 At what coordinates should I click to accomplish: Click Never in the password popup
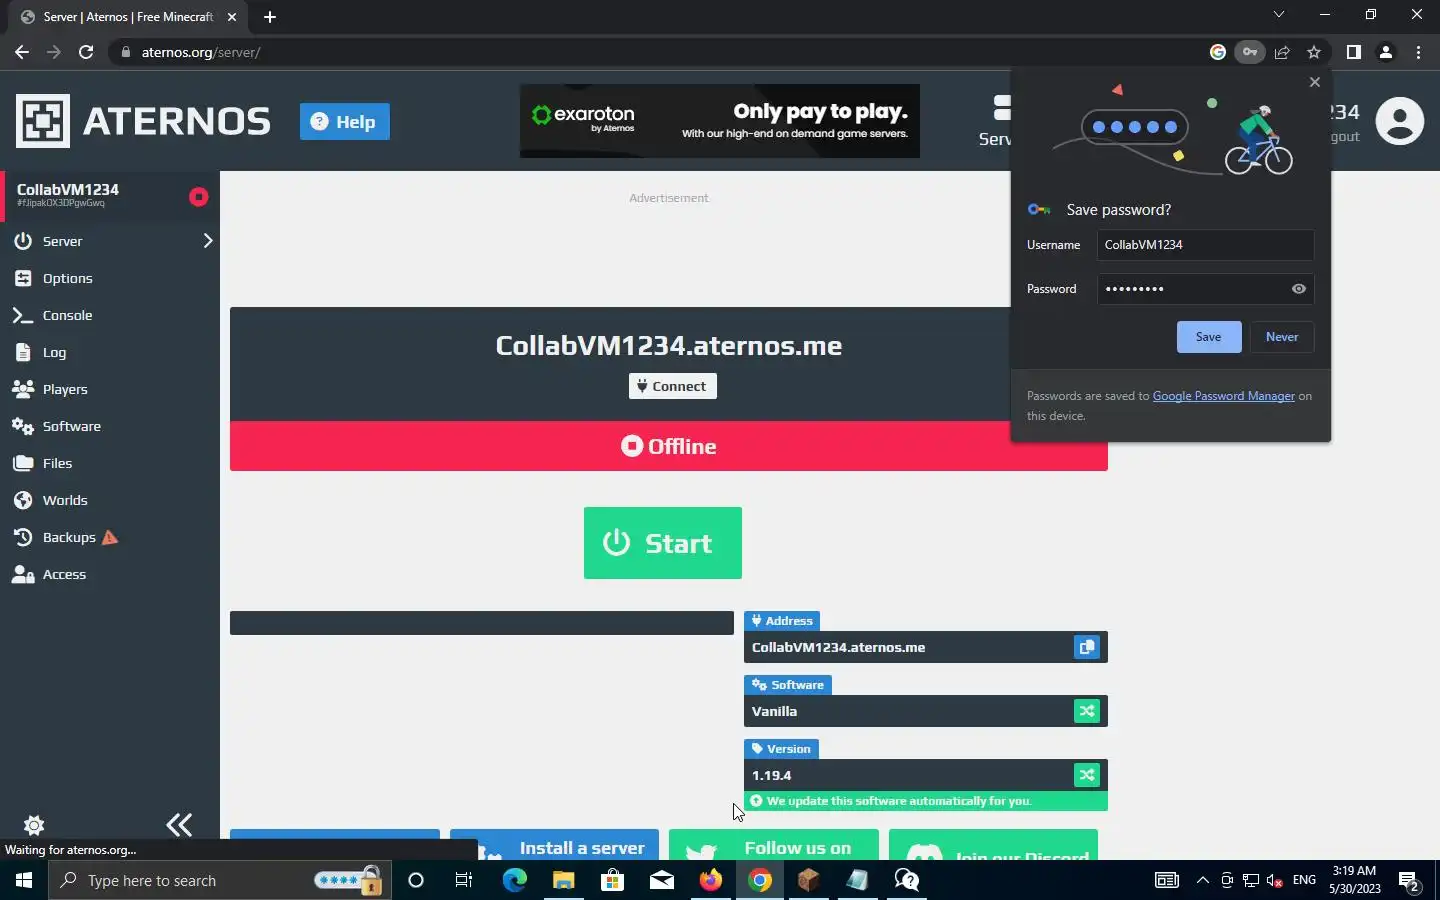point(1281,337)
